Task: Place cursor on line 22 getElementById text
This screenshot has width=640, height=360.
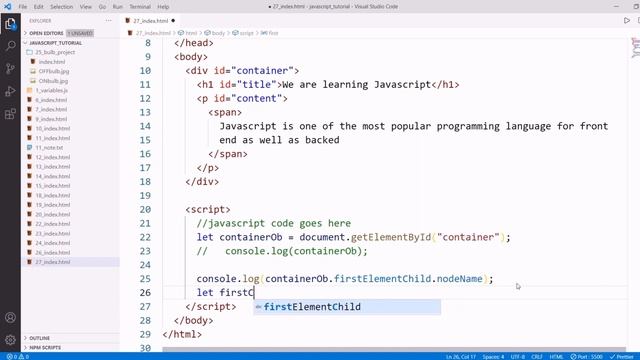Action: [391, 237]
